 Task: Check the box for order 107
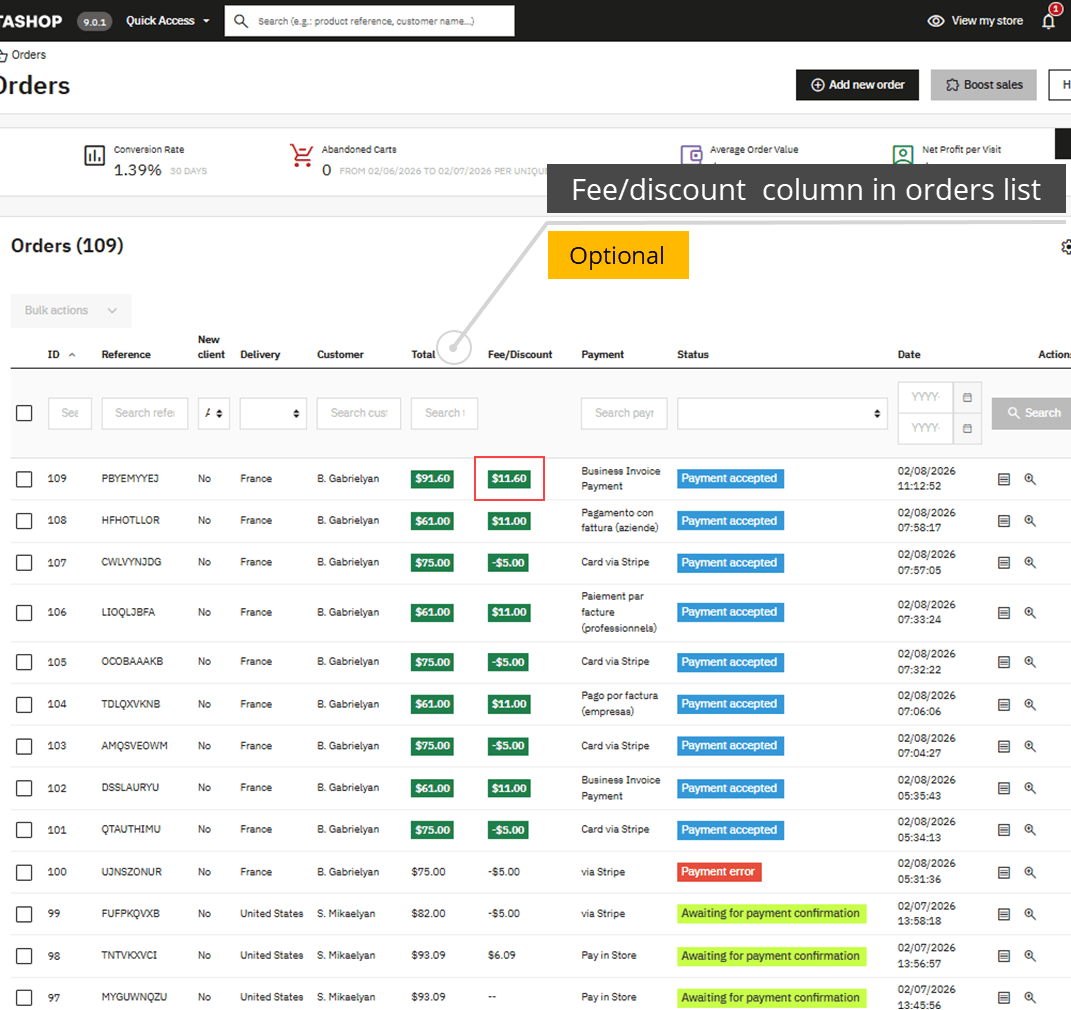tap(24, 563)
